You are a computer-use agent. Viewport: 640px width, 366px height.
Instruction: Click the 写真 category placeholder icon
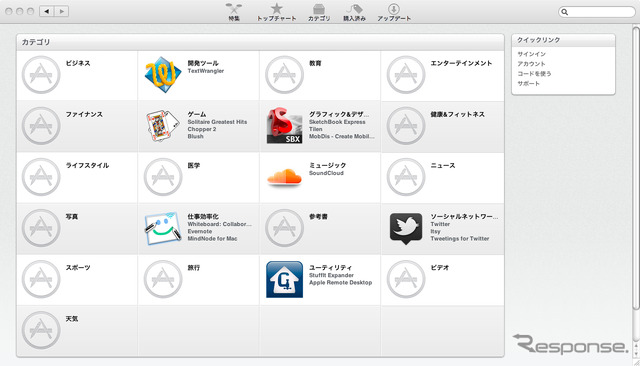(41, 228)
